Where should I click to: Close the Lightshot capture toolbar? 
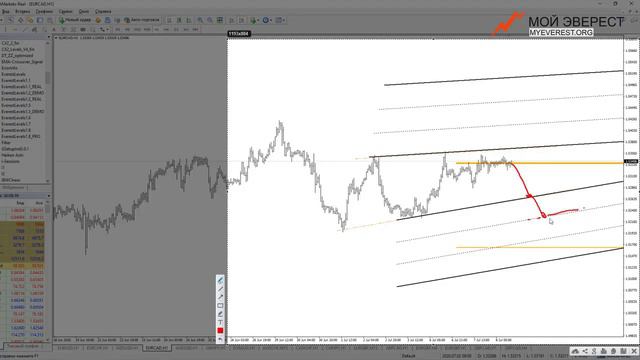tap(634, 351)
